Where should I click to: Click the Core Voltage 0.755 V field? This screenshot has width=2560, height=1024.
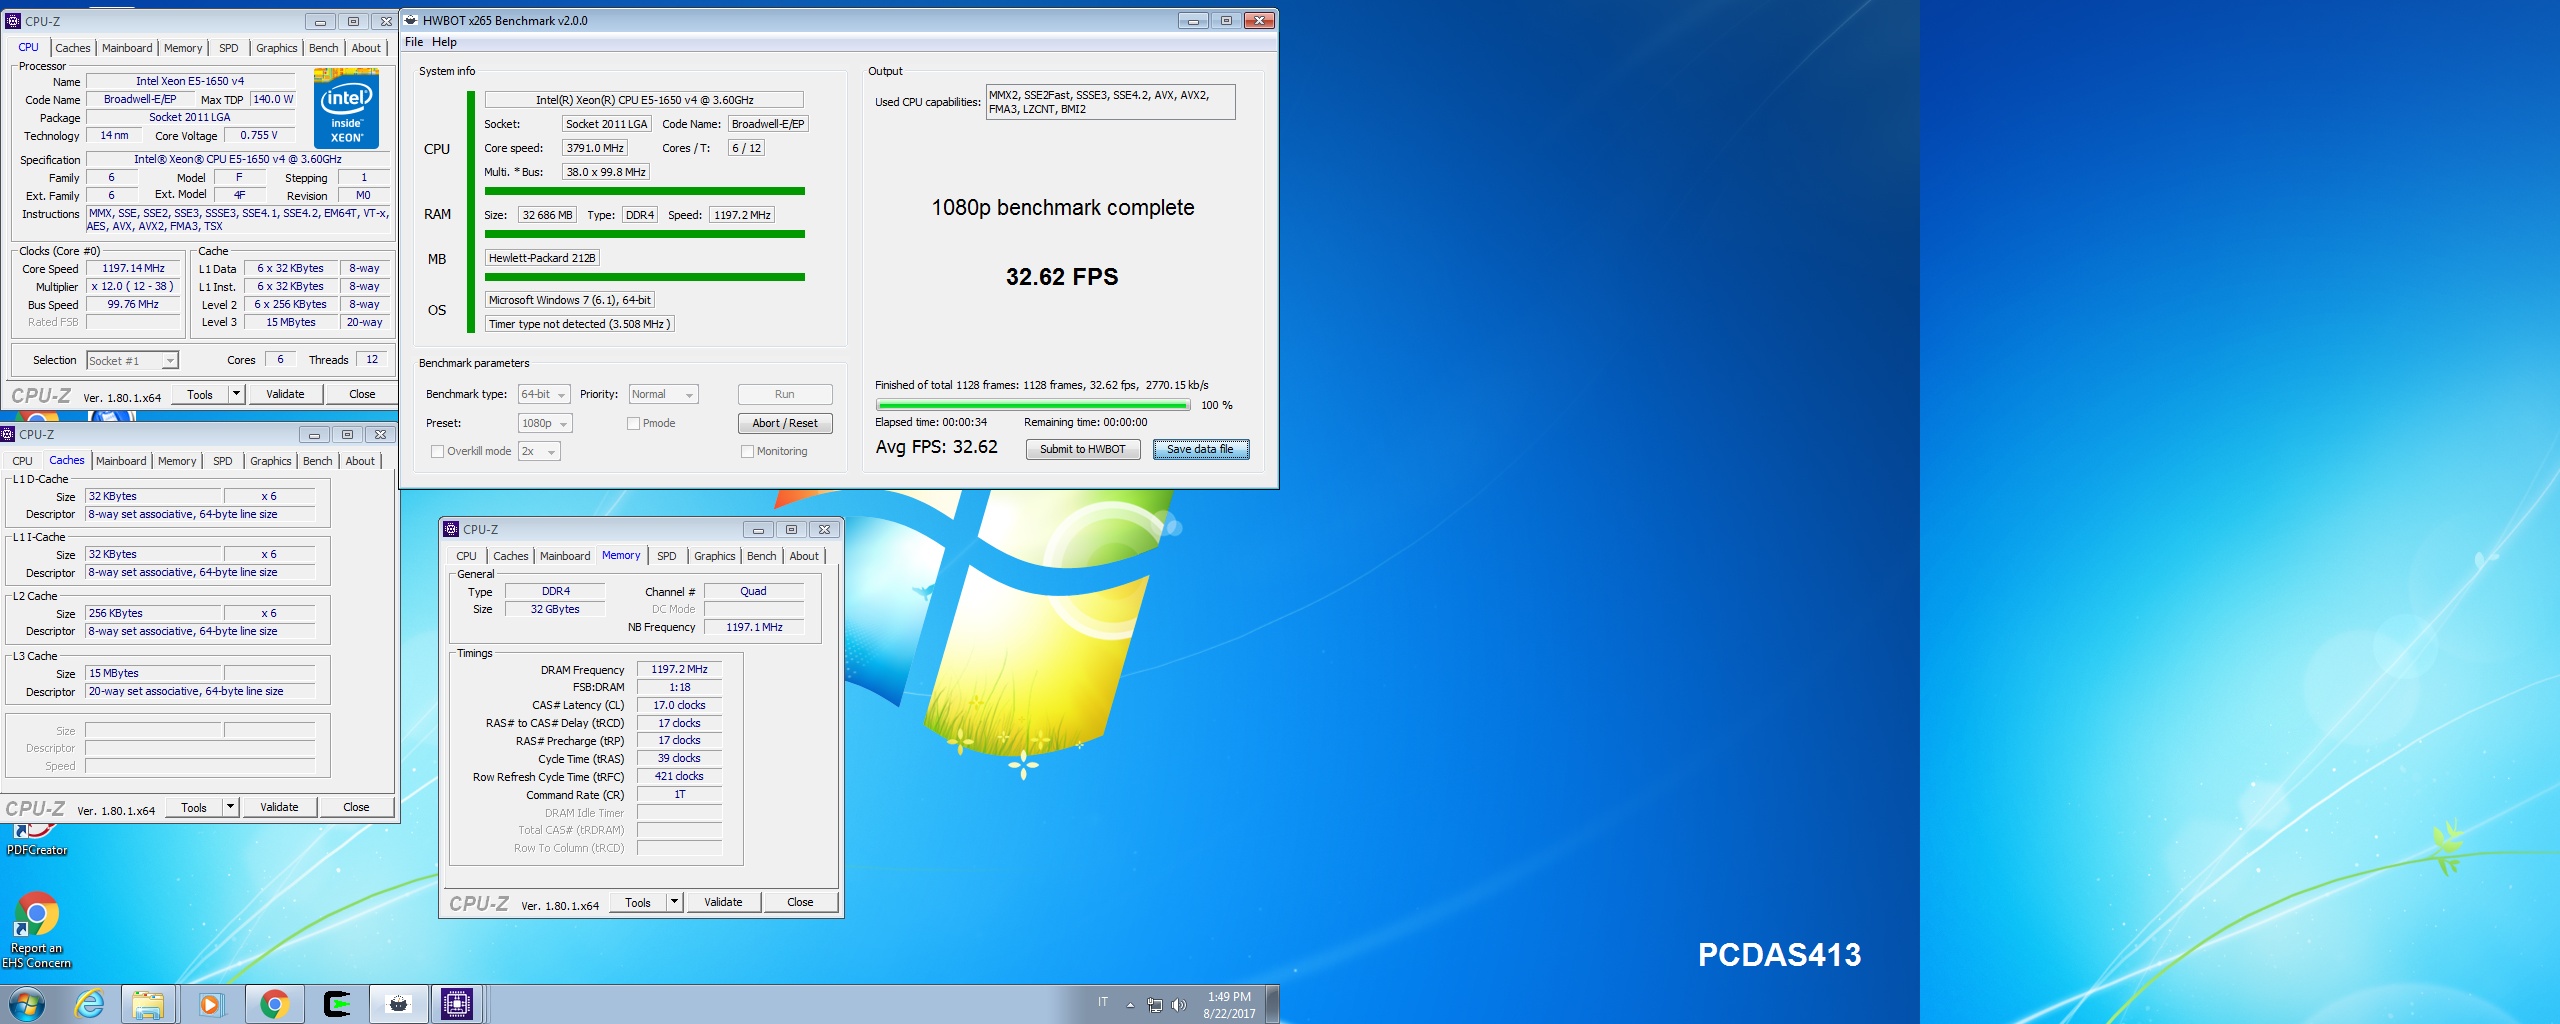coord(259,135)
